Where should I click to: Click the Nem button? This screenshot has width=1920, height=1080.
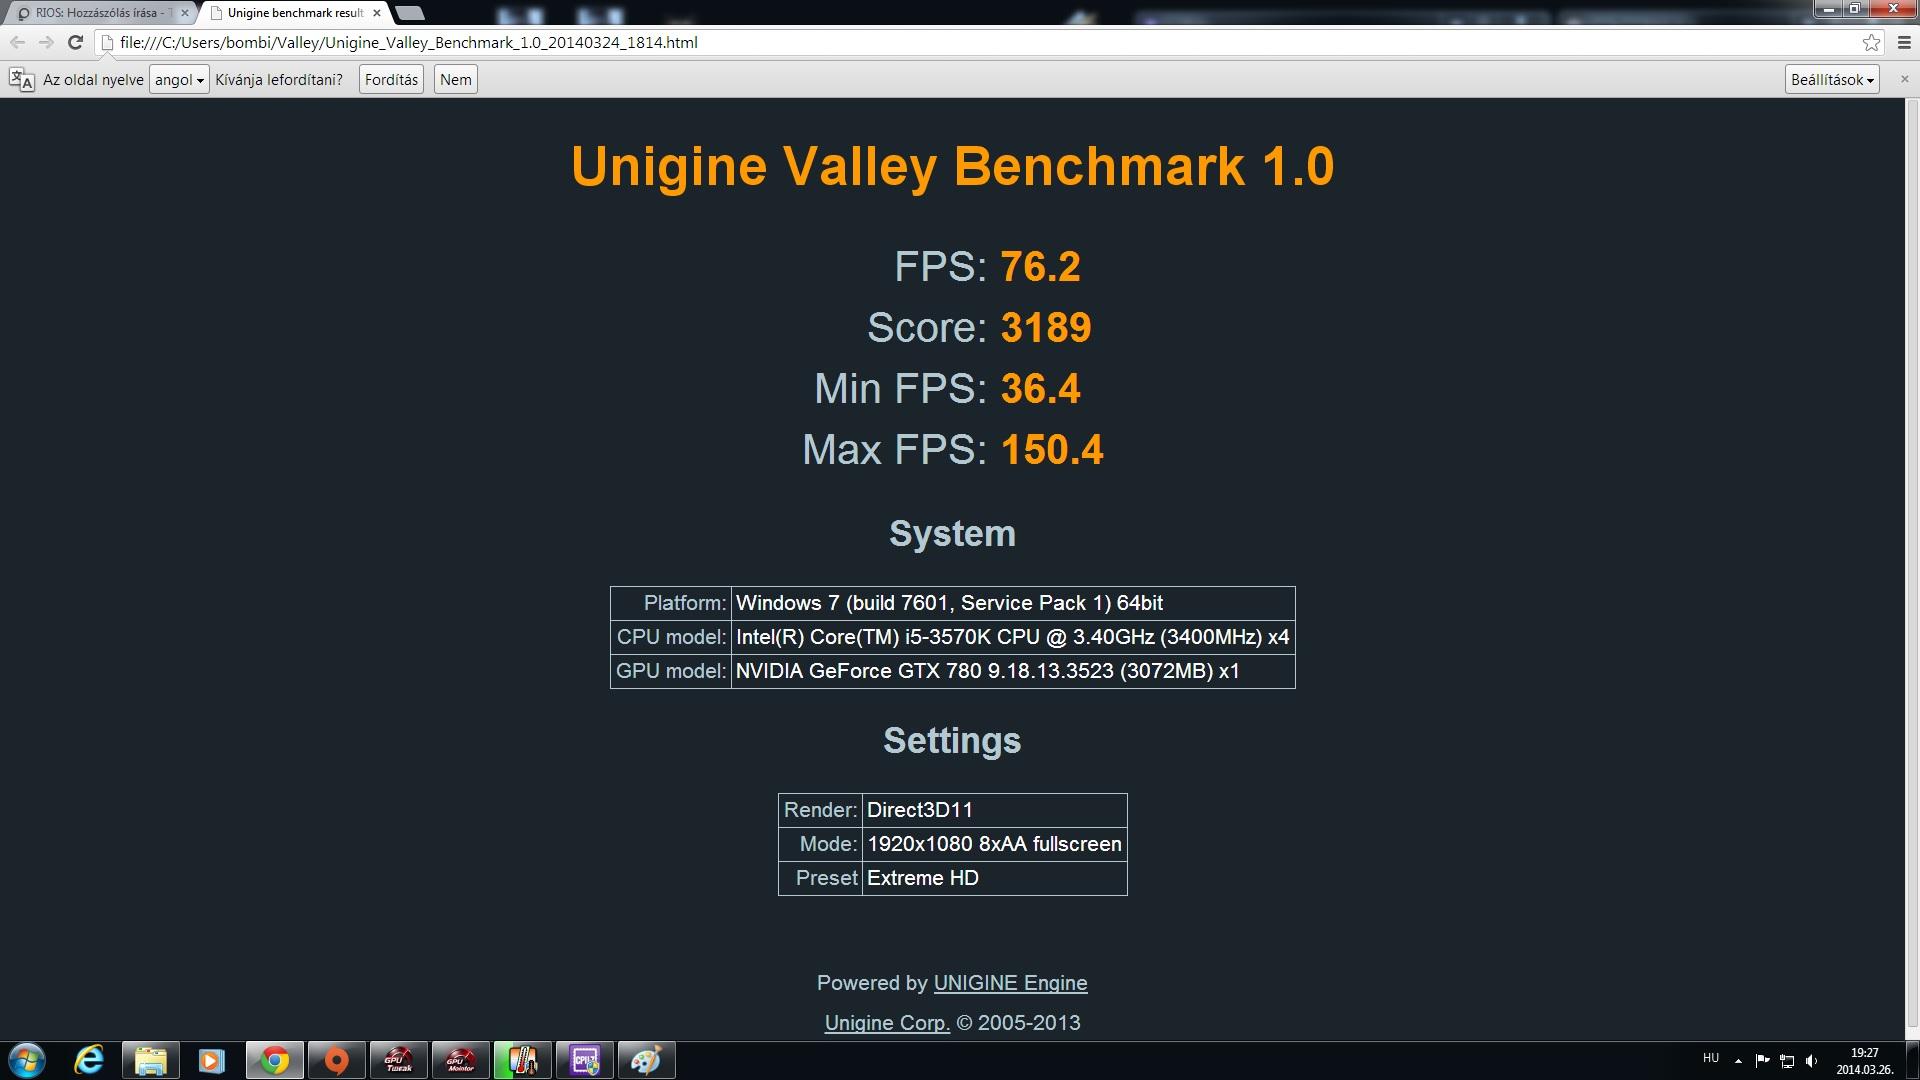(x=455, y=80)
